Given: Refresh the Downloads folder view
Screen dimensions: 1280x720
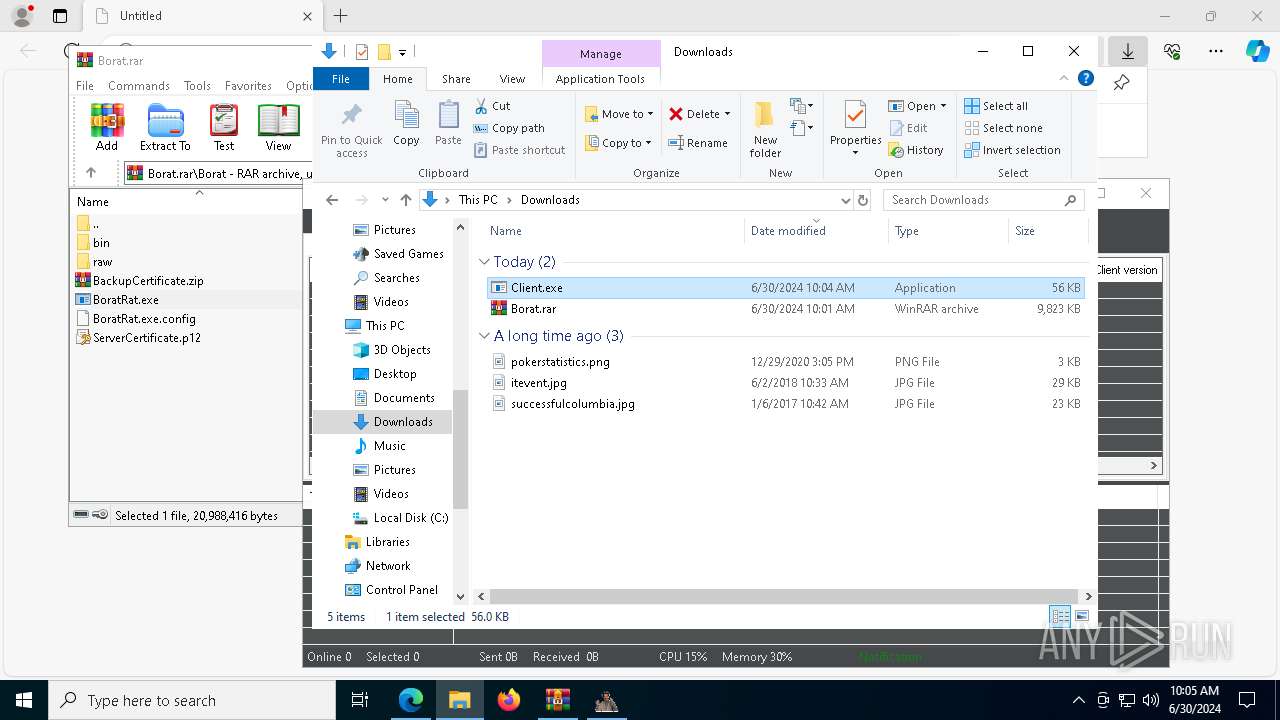Looking at the screenshot, I should [863, 200].
